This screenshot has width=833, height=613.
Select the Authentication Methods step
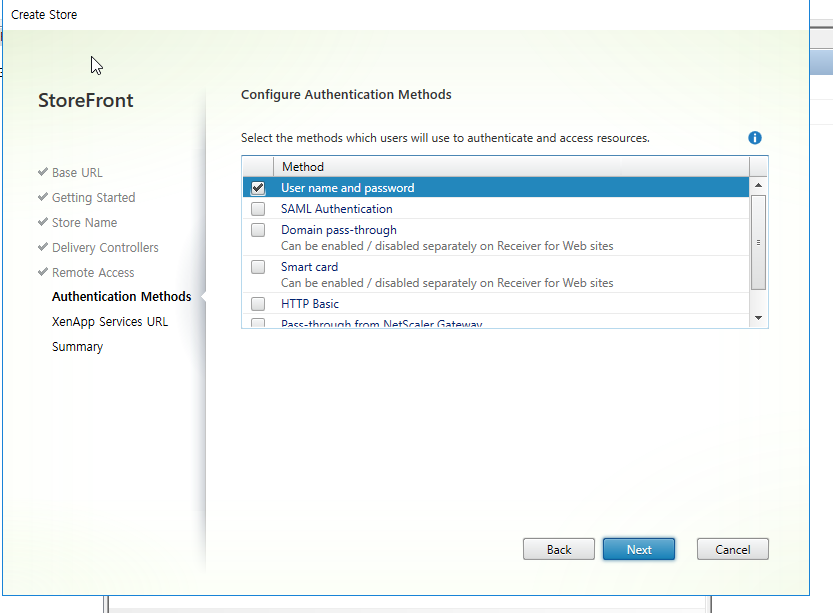pos(122,296)
